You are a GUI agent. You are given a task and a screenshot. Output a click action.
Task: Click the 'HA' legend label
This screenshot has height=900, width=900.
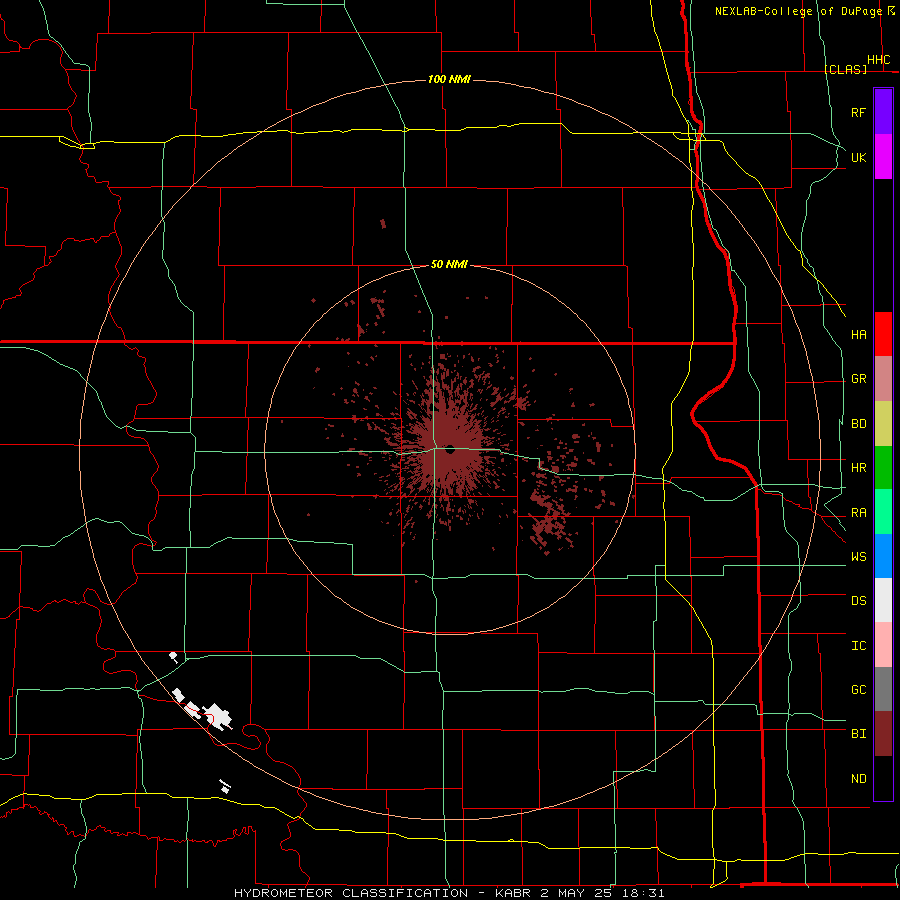click(x=859, y=334)
